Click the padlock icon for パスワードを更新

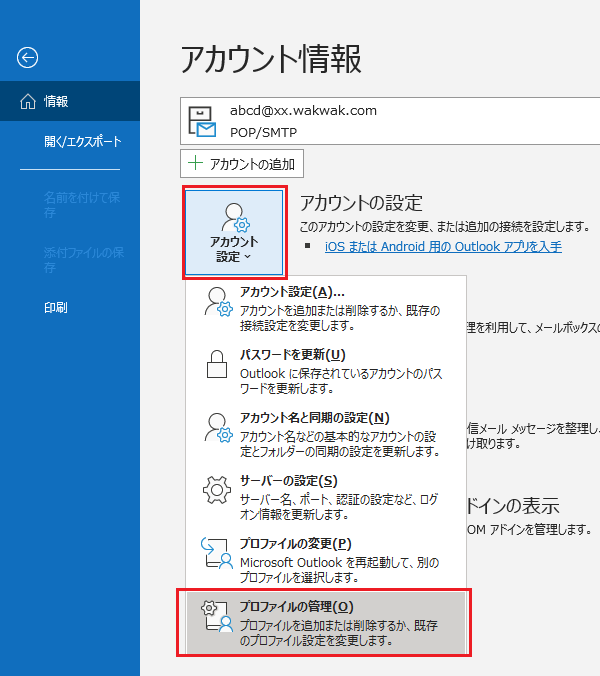pos(217,365)
